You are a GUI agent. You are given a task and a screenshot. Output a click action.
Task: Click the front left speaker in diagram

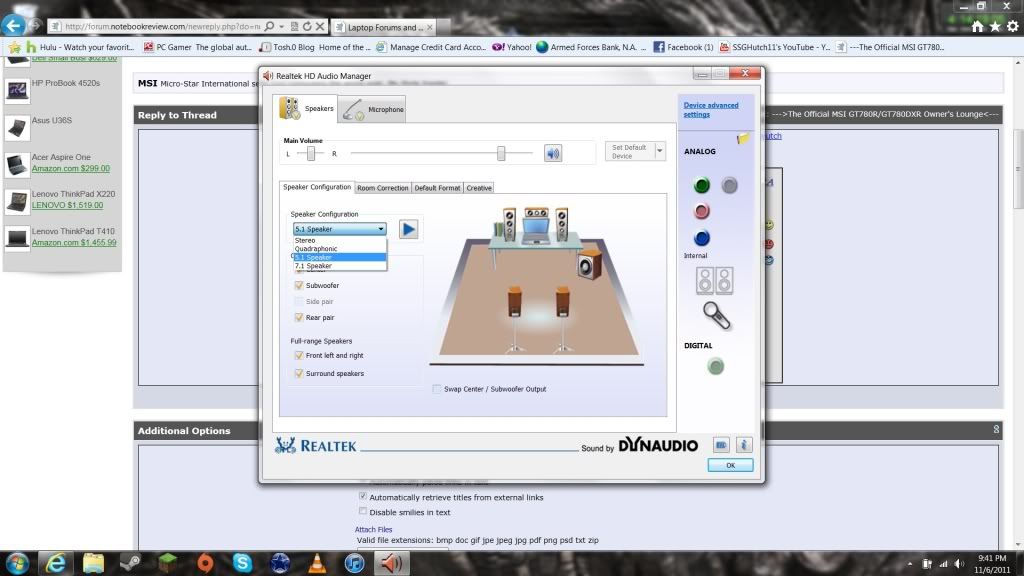pos(509,224)
